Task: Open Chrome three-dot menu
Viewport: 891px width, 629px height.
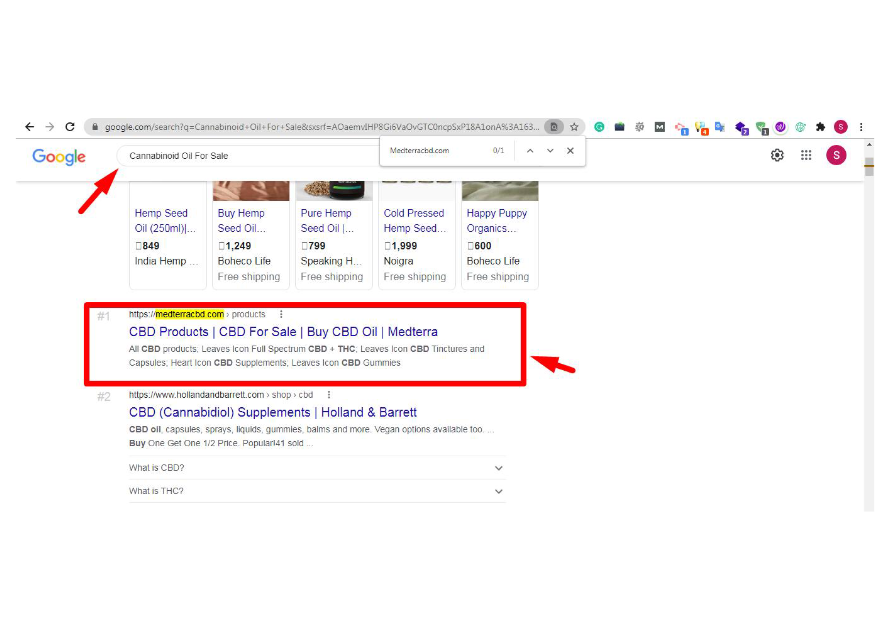Action: 861,127
